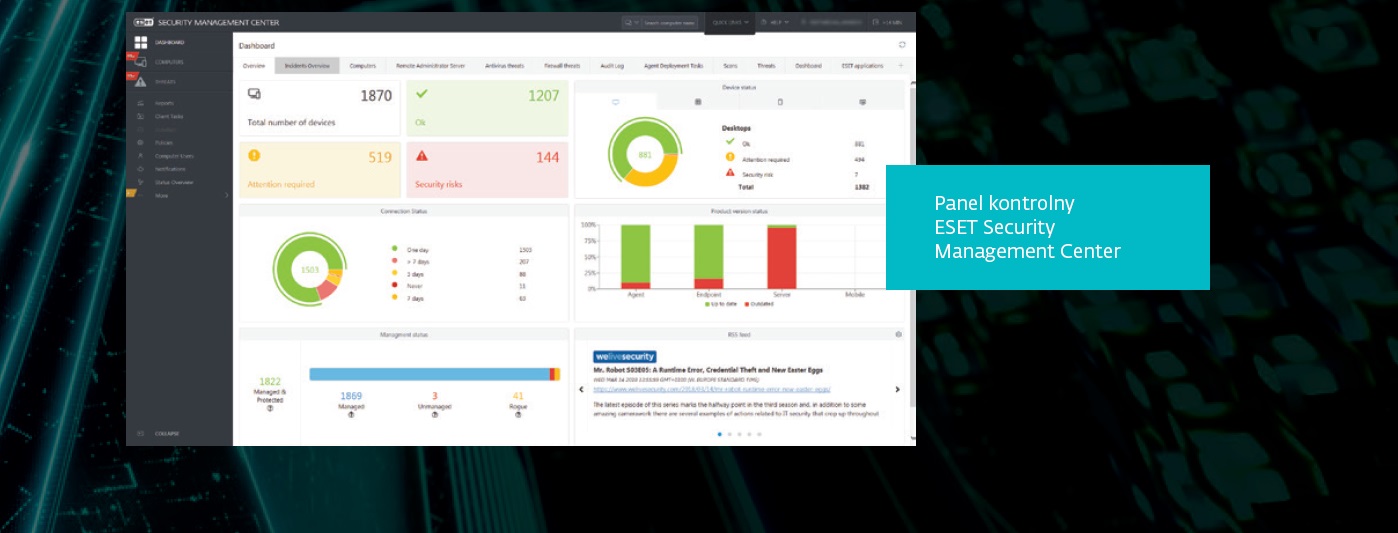Open the Threats warning triangle in sidebar
Screen dimensions: 1398x533
pyautogui.click(x=141, y=81)
